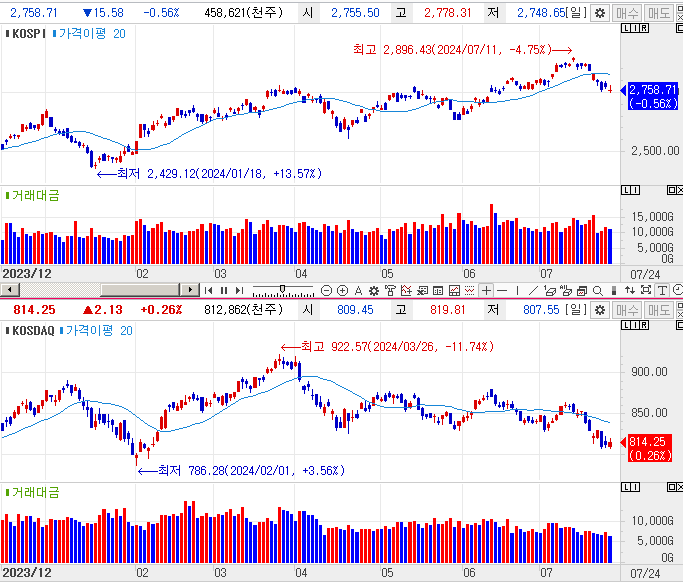
Task: Maximize the KOSPI 거래대금 panel
Action: point(672,190)
